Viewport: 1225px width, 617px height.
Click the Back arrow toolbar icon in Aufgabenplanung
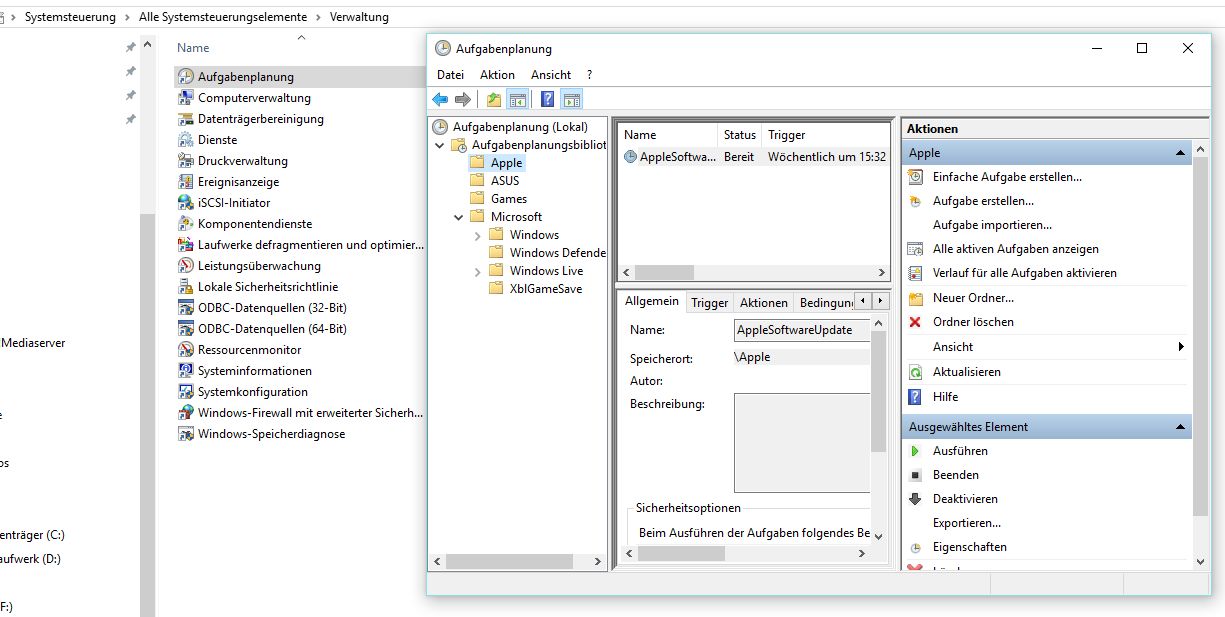(x=440, y=99)
